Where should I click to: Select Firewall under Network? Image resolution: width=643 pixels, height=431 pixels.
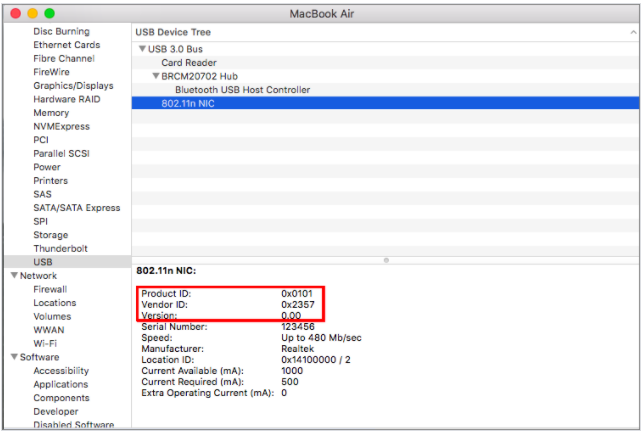[x=50, y=289]
